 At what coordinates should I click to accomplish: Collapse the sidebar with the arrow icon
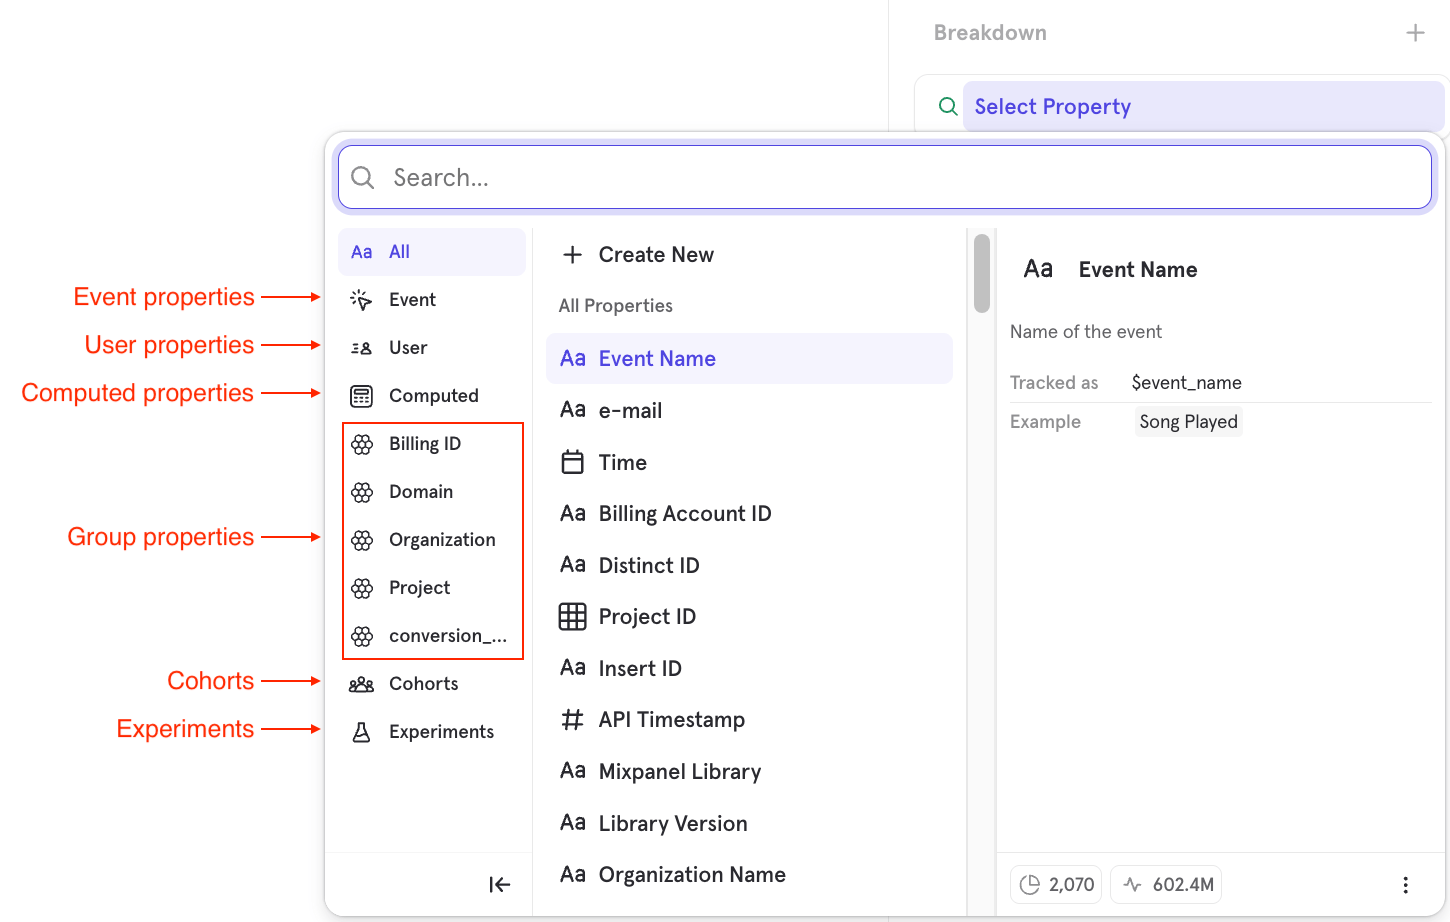tap(500, 884)
